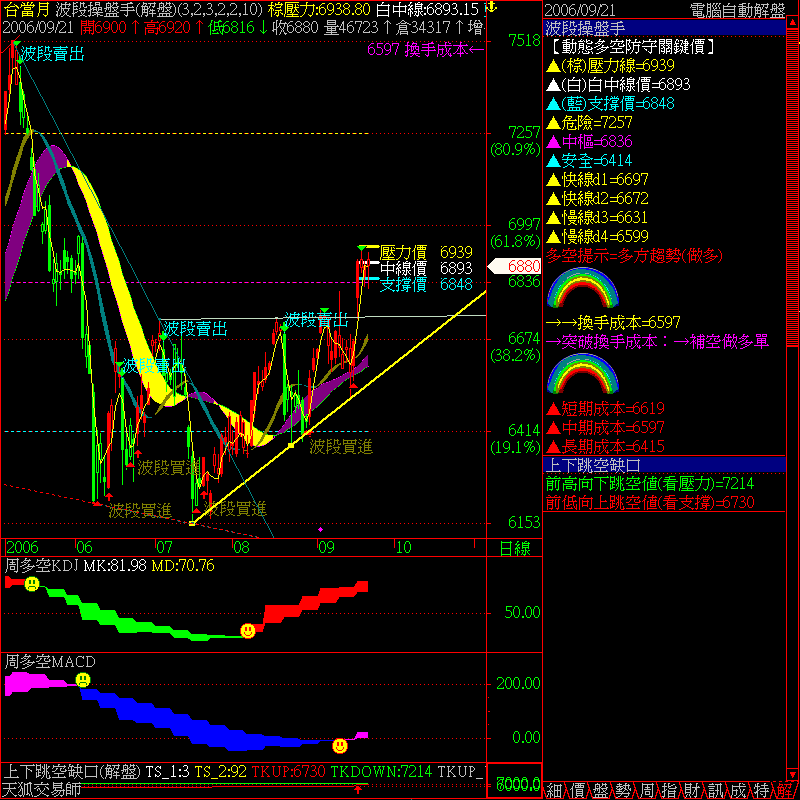The width and height of the screenshot is (800, 800).
Task: Click the 日線 timeframe label
Action: 515,548
